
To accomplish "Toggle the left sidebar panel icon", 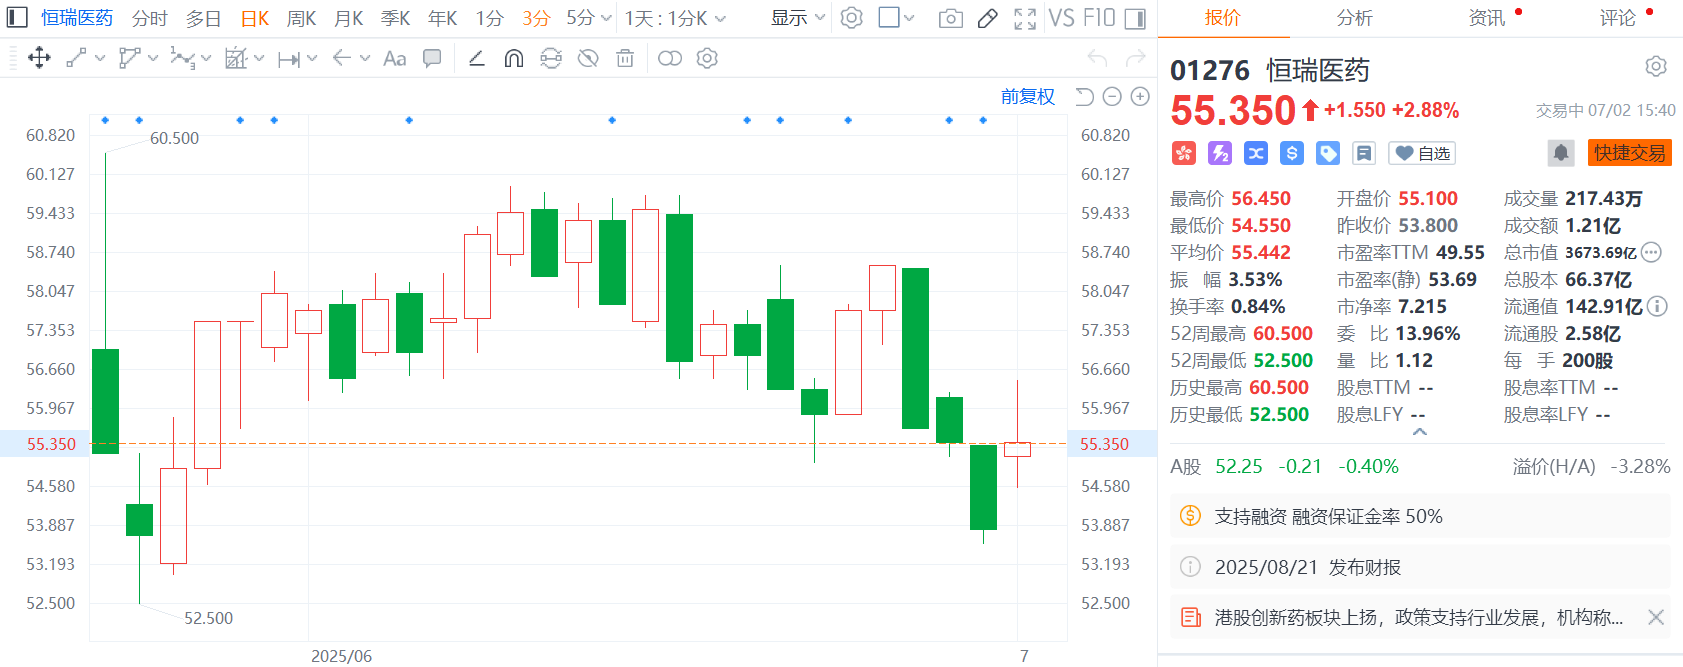I will click(x=17, y=18).
